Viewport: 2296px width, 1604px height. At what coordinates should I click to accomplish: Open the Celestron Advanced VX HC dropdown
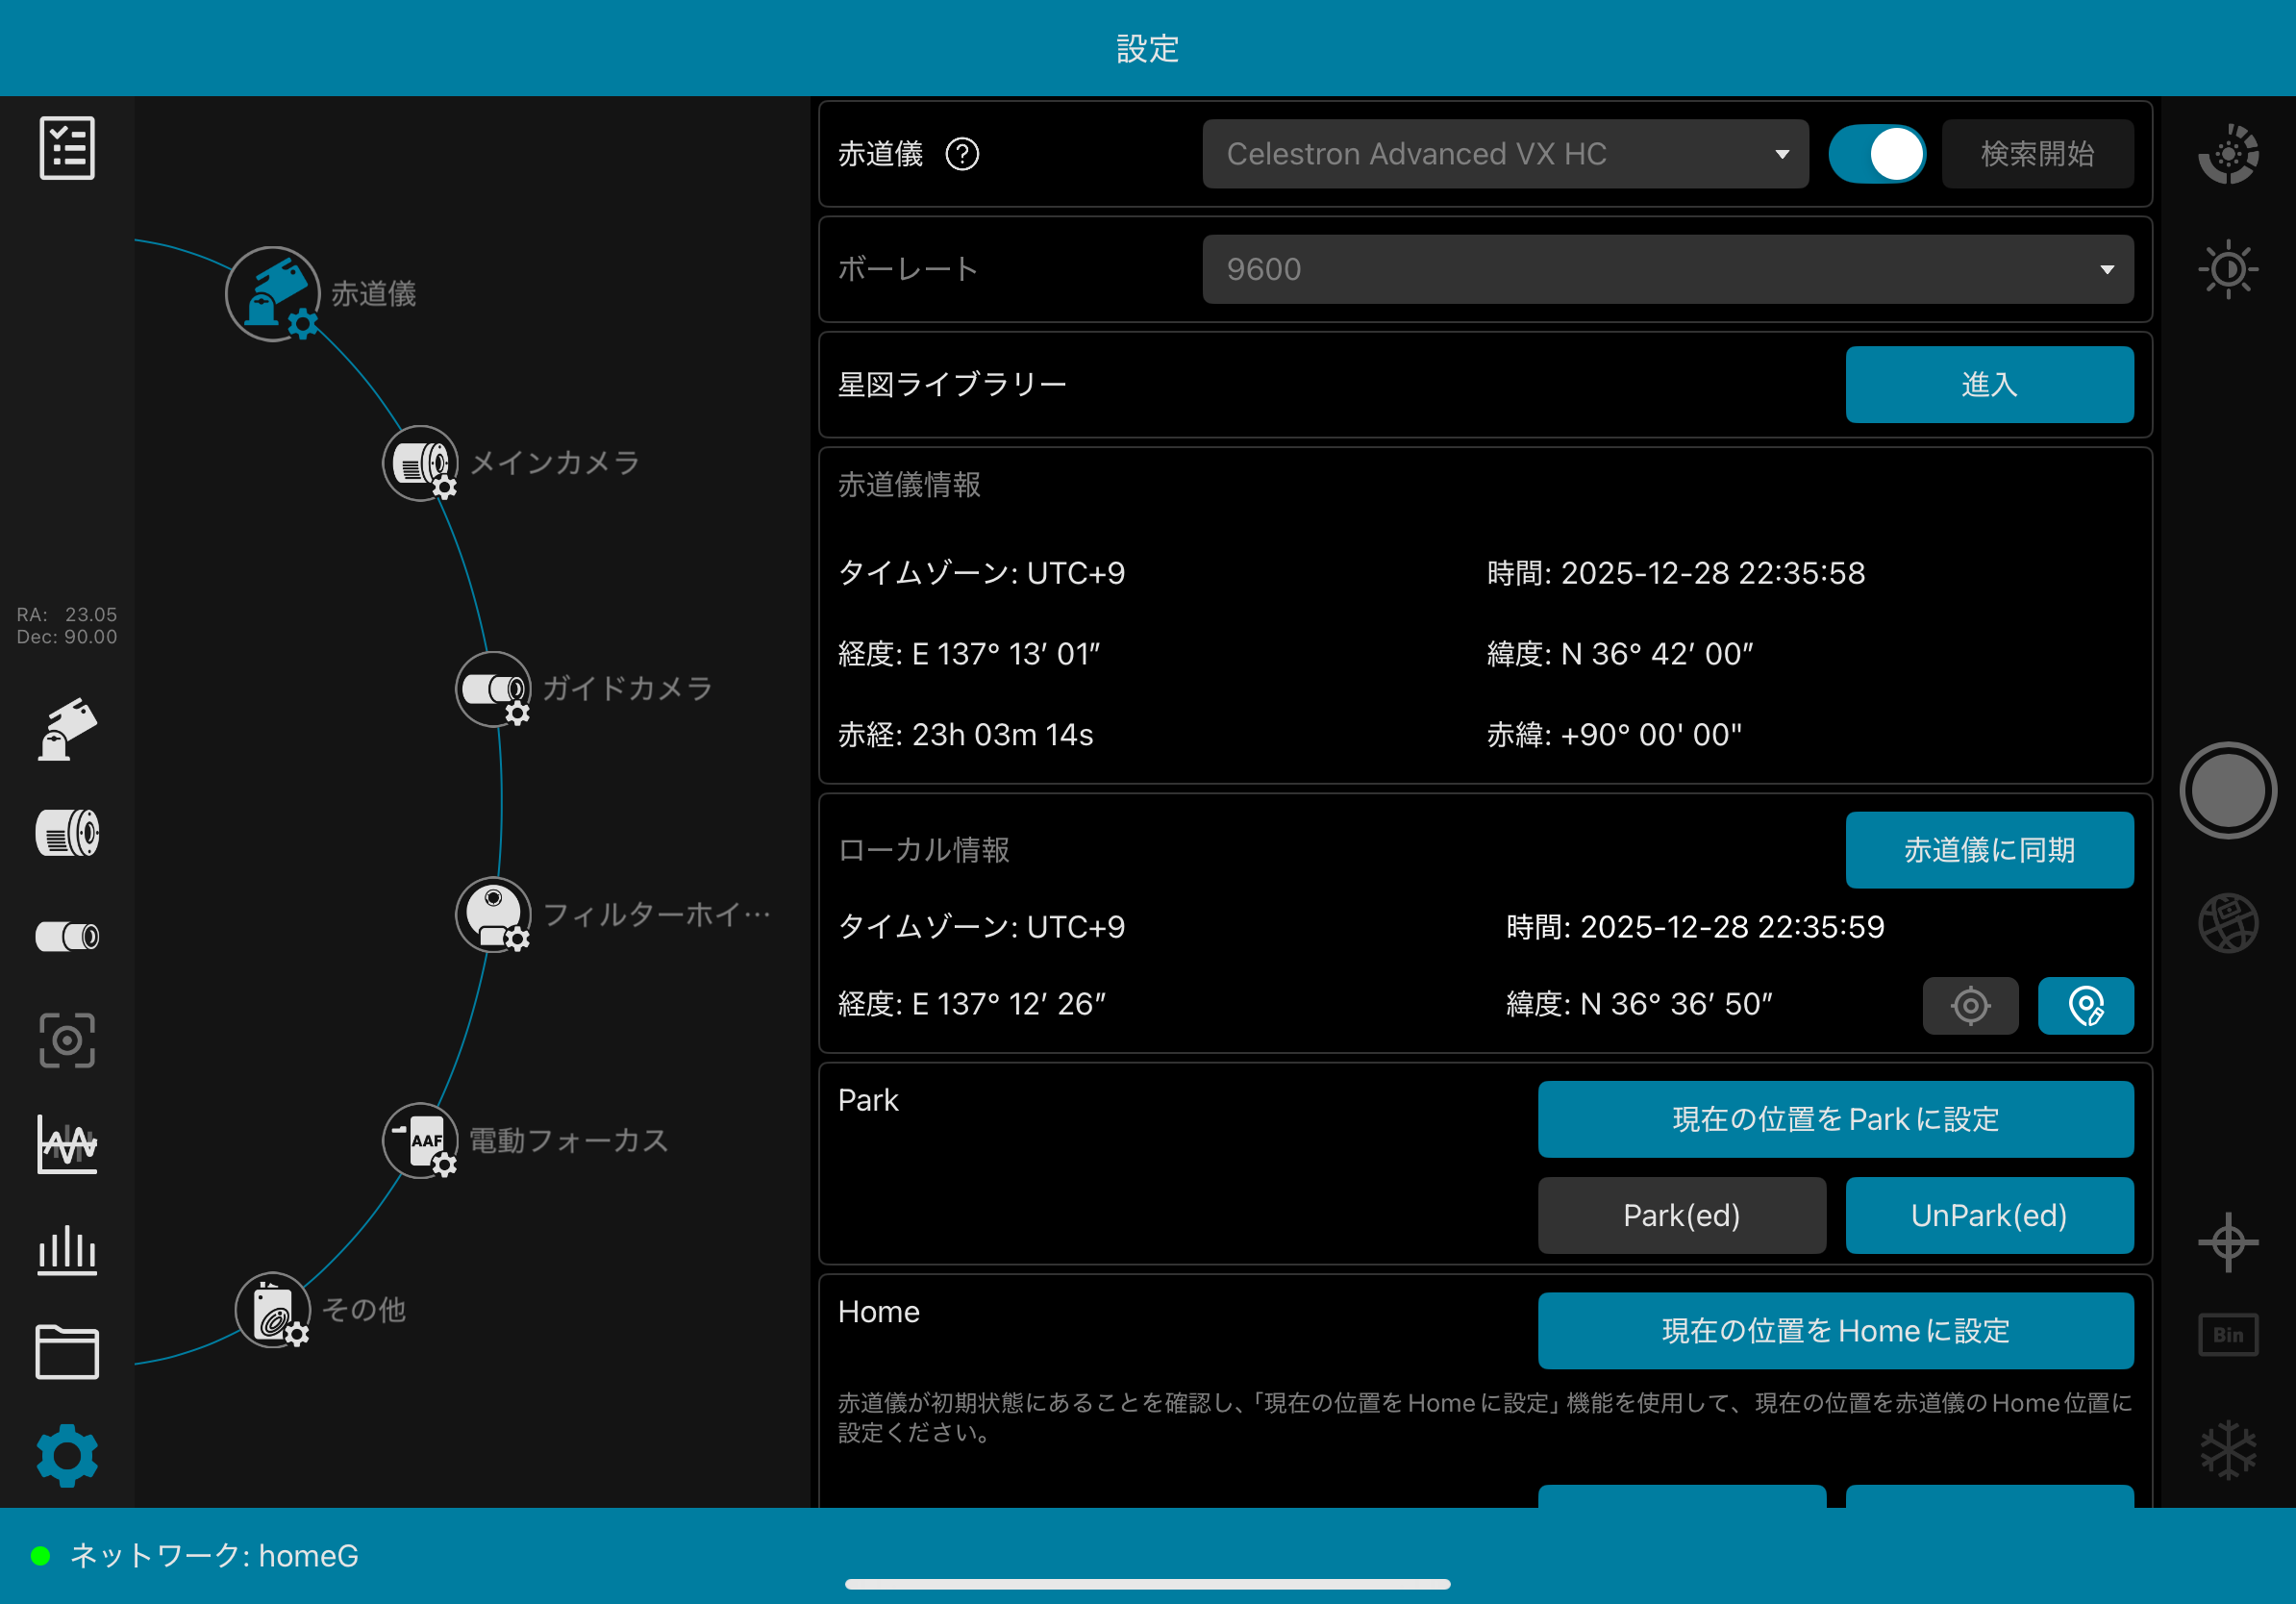coord(1490,154)
